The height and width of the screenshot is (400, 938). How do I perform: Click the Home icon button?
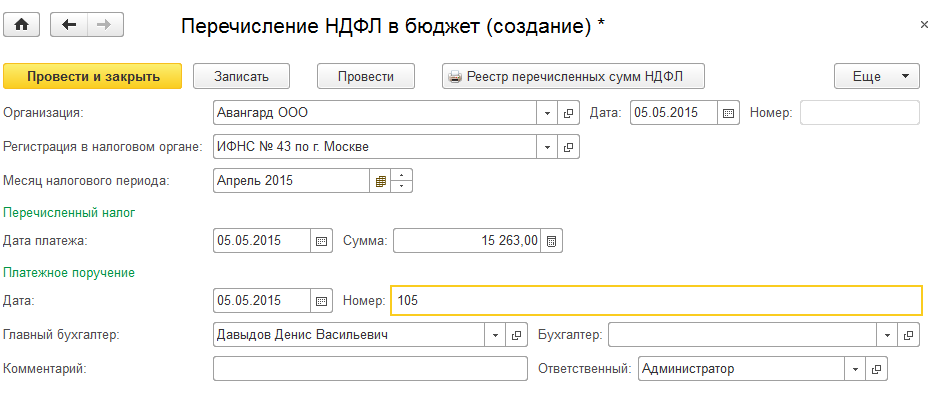[21, 25]
